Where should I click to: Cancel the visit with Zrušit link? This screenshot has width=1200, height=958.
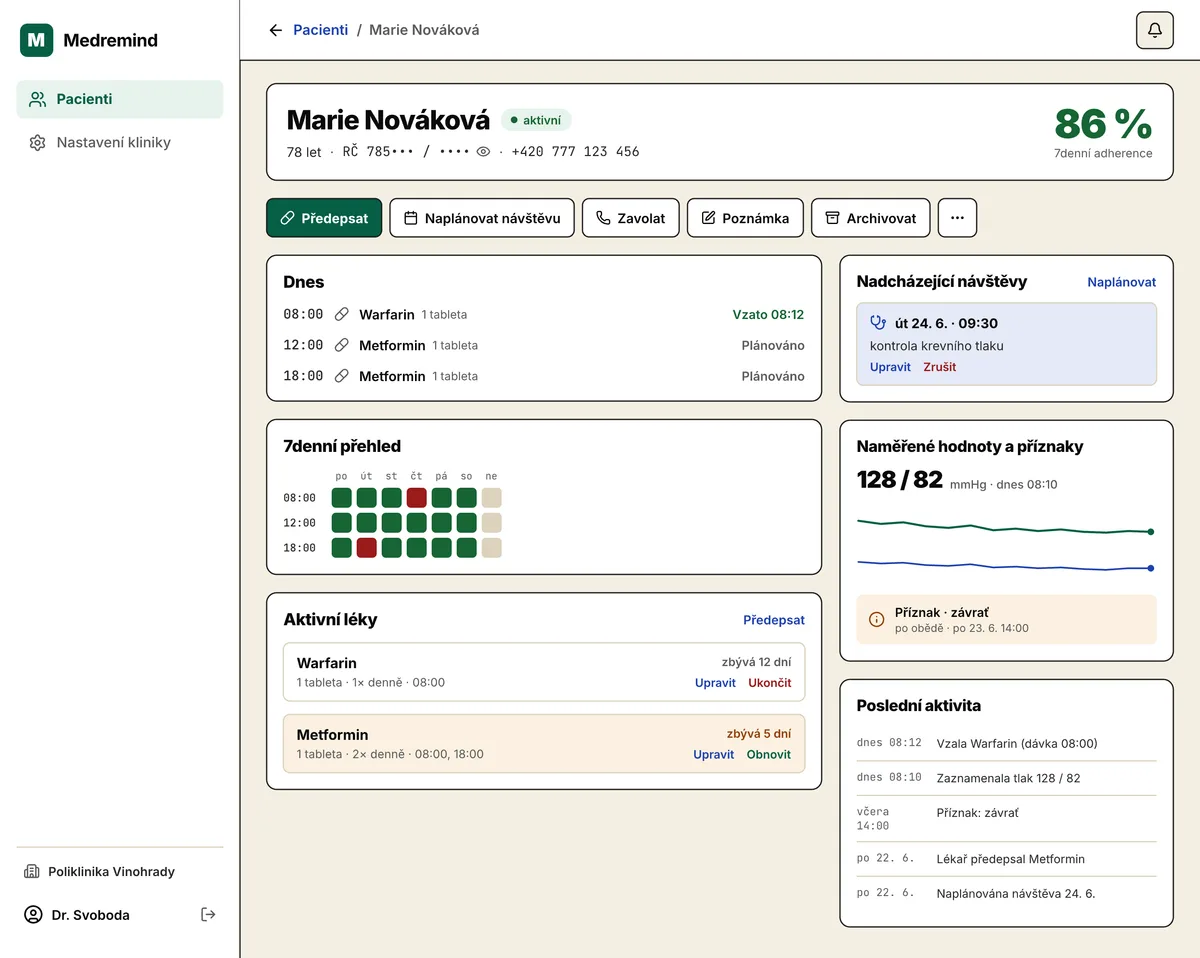pos(940,367)
